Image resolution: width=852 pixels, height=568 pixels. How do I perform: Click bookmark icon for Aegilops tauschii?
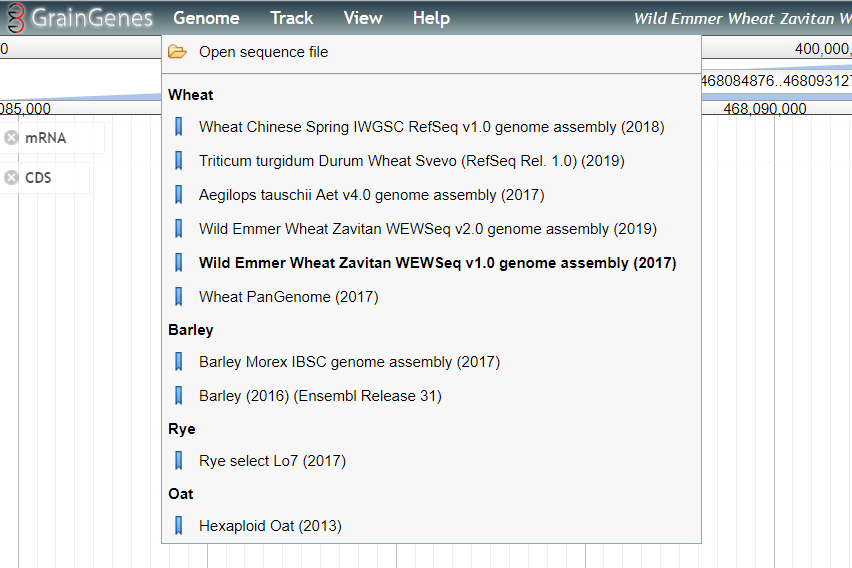click(x=178, y=195)
